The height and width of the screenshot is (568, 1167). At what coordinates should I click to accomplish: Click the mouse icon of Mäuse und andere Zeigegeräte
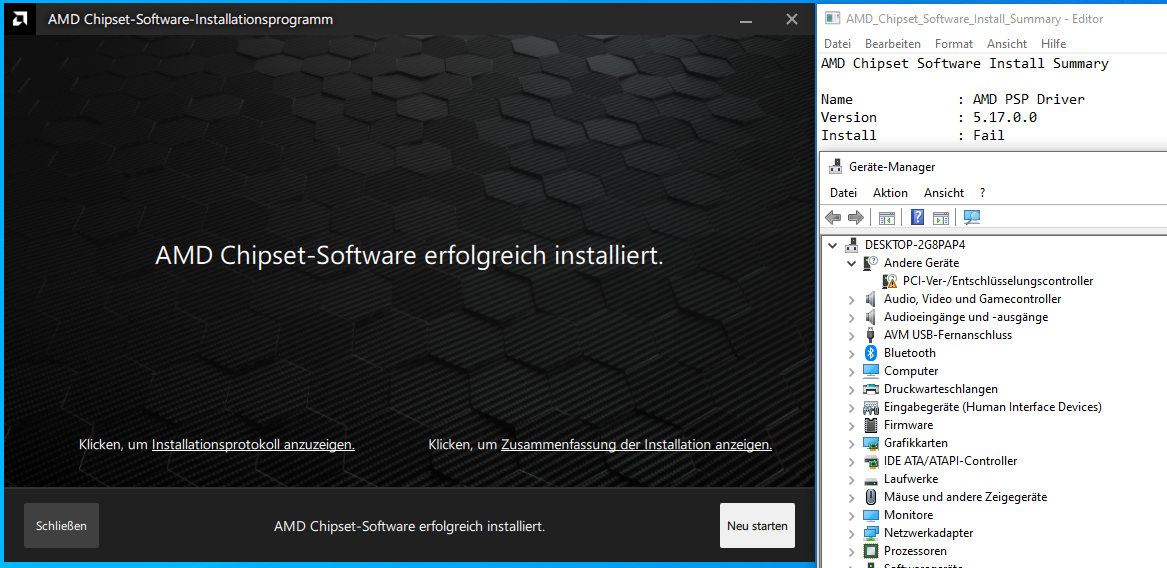[x=871, y=497]
